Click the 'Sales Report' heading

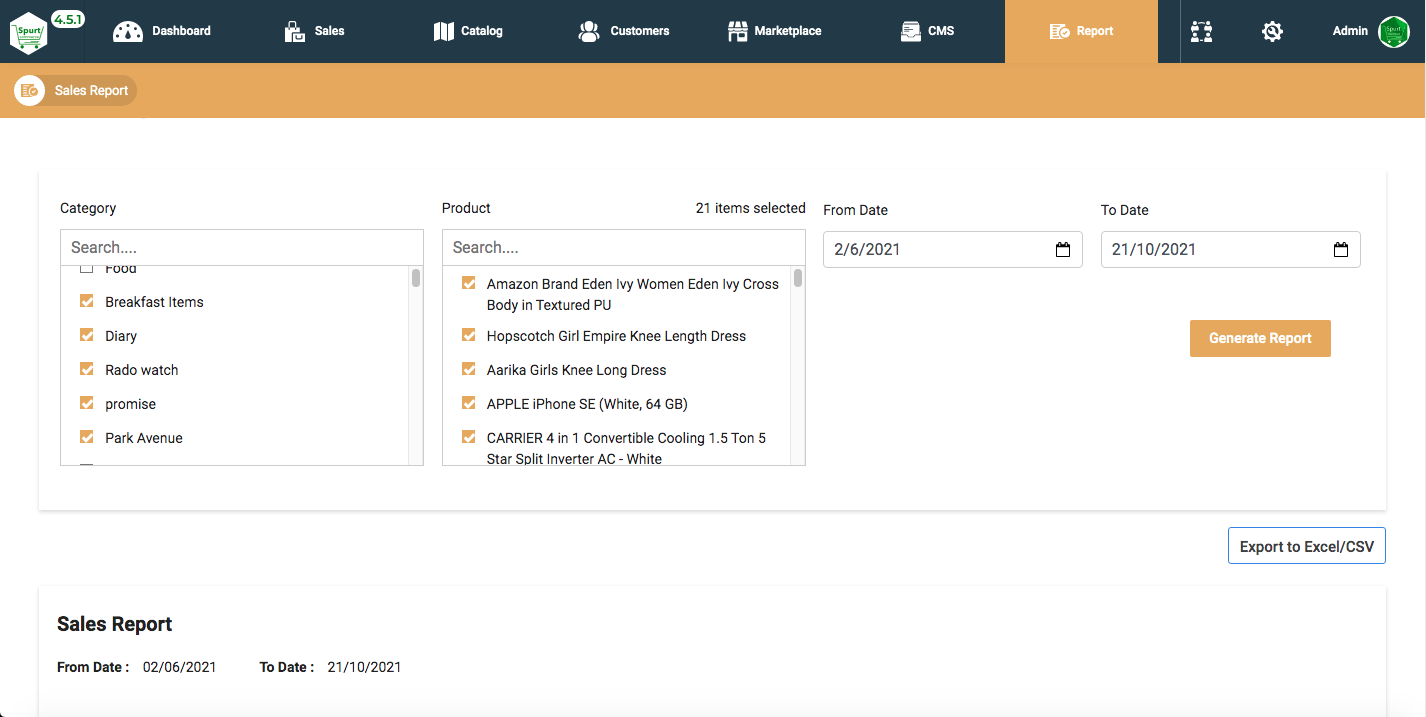pyautogui.click(x=115, y=624)
